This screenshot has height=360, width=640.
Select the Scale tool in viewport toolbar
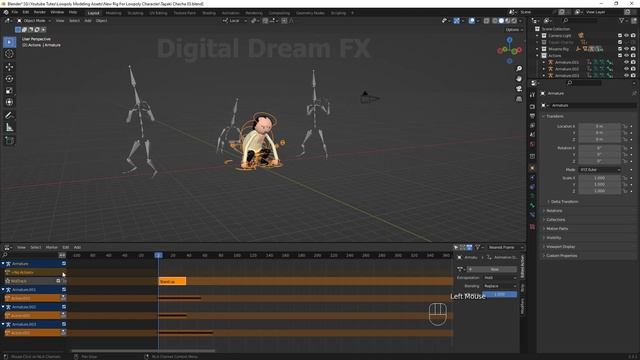[x=9, y=91]
